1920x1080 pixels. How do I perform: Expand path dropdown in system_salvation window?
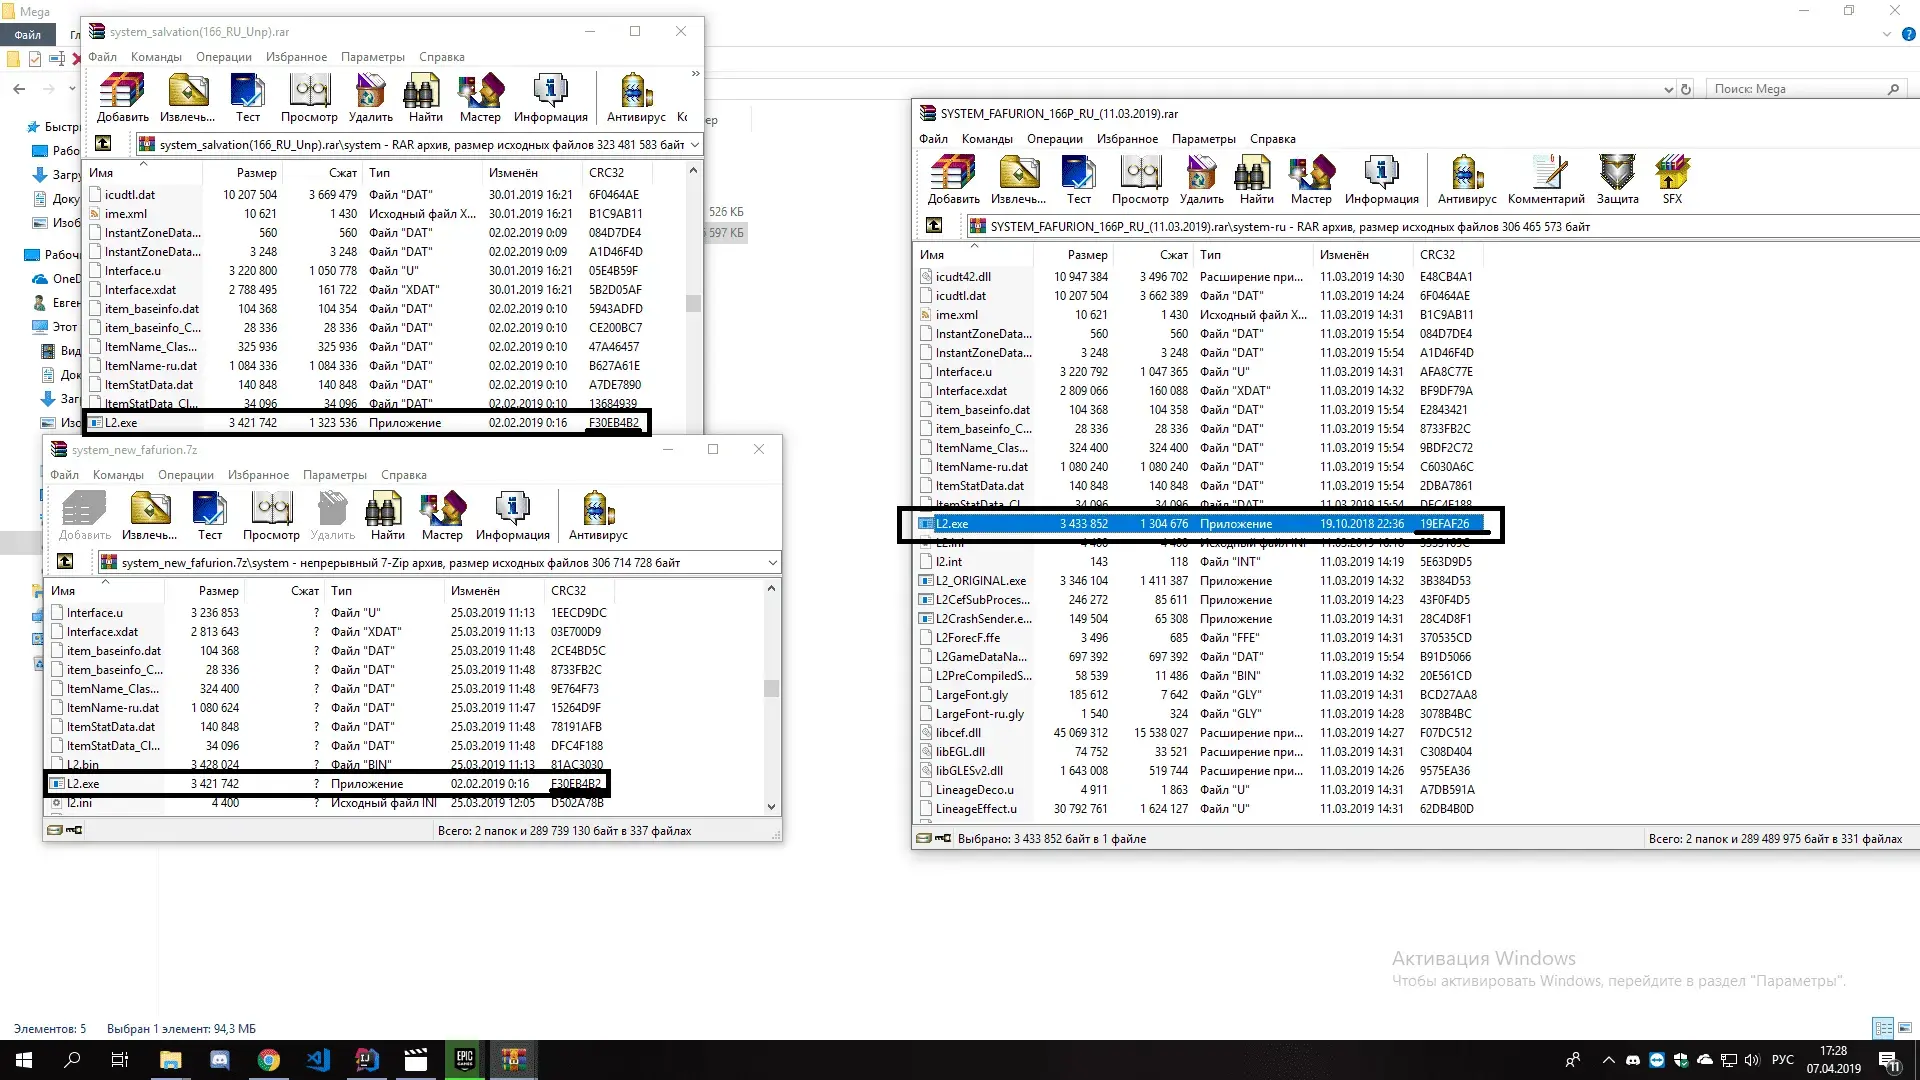click(x=694, y=145)
